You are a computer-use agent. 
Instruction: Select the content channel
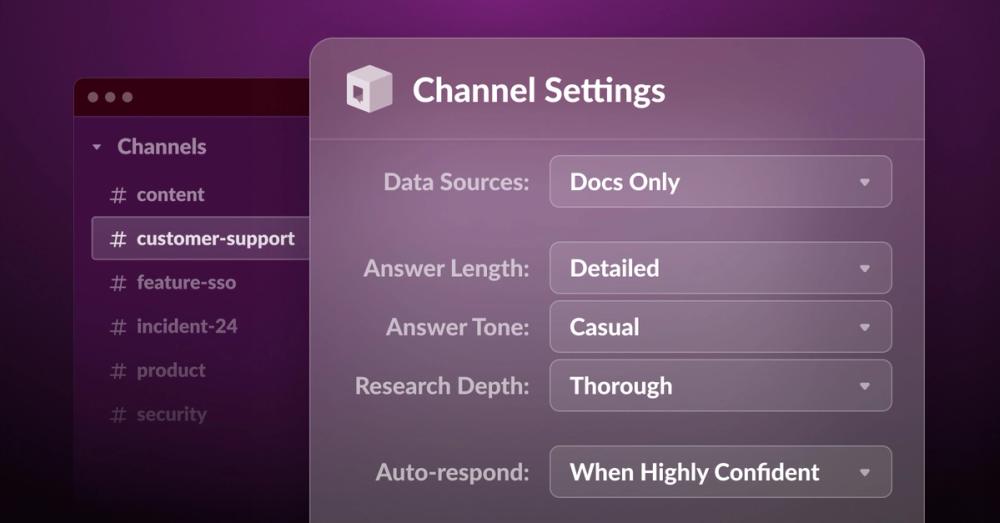[x=170, y=195]
